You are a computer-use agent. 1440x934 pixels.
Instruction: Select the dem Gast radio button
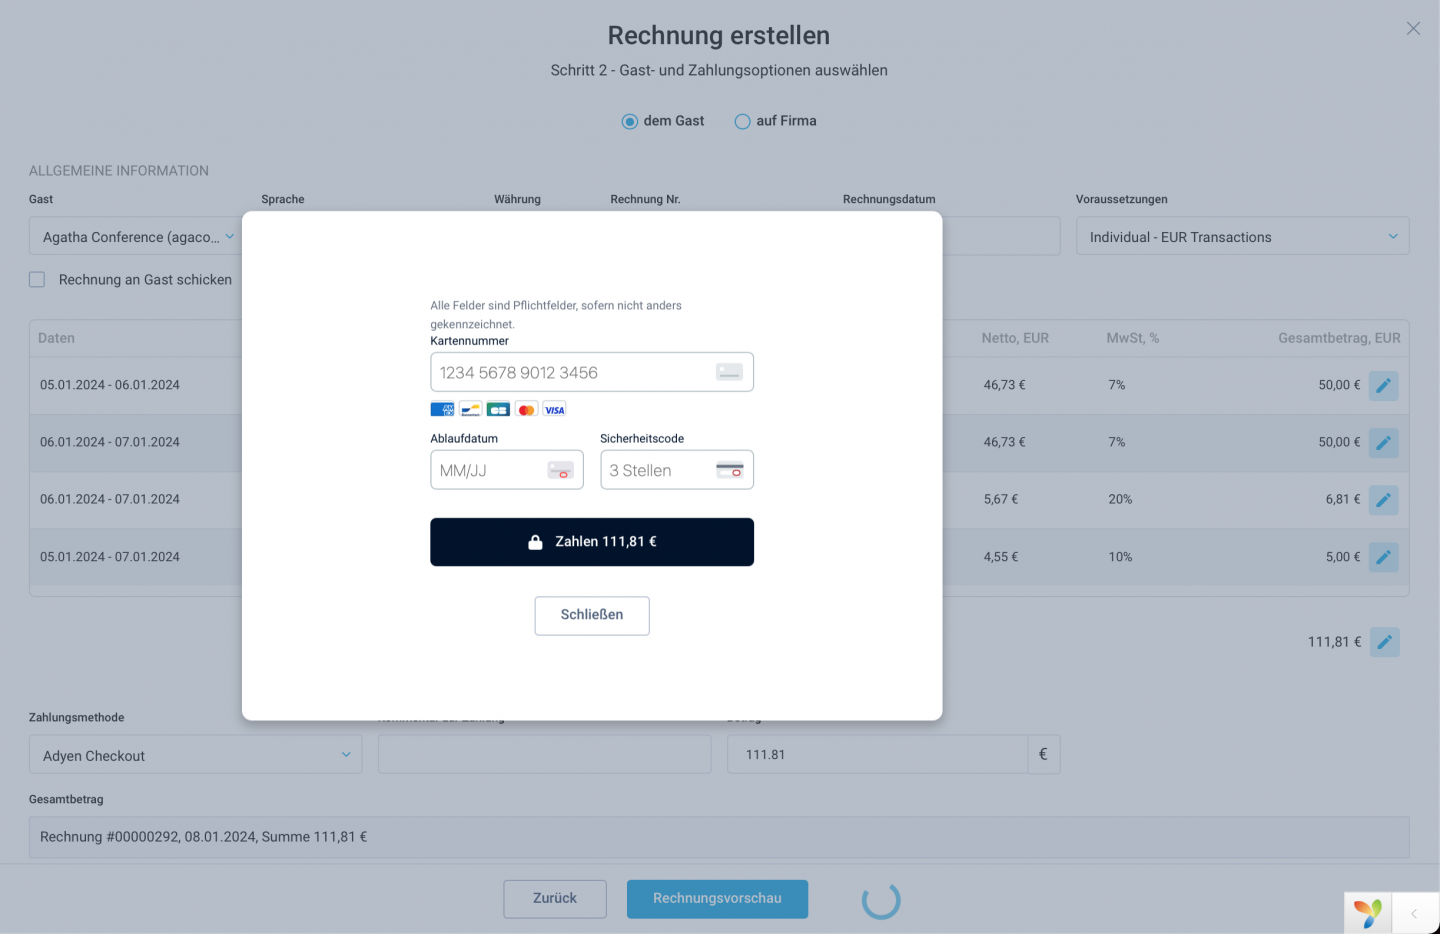tap(630, 121)
